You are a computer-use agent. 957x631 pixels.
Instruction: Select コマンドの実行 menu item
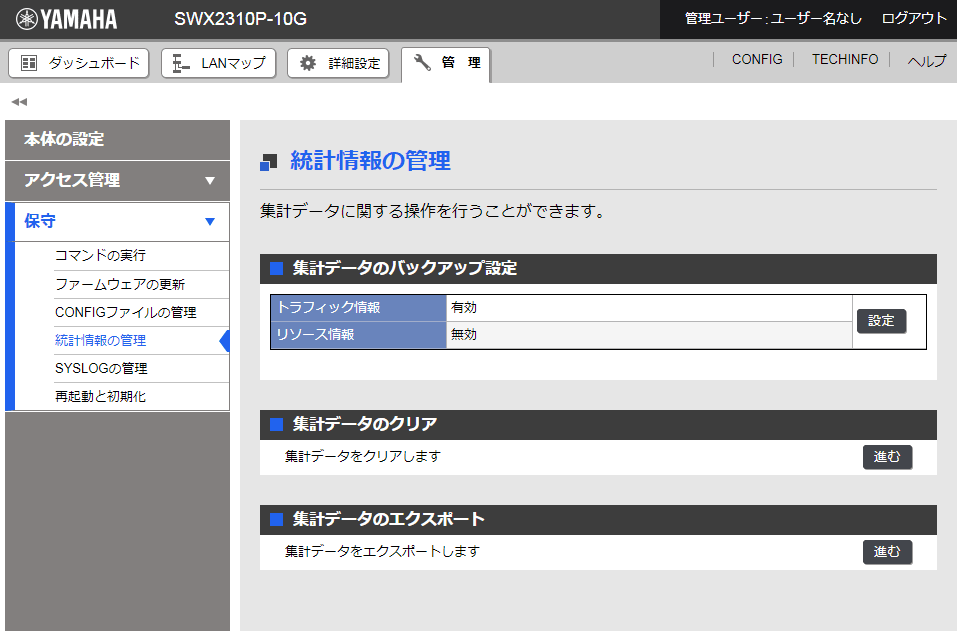pos(100,255)
